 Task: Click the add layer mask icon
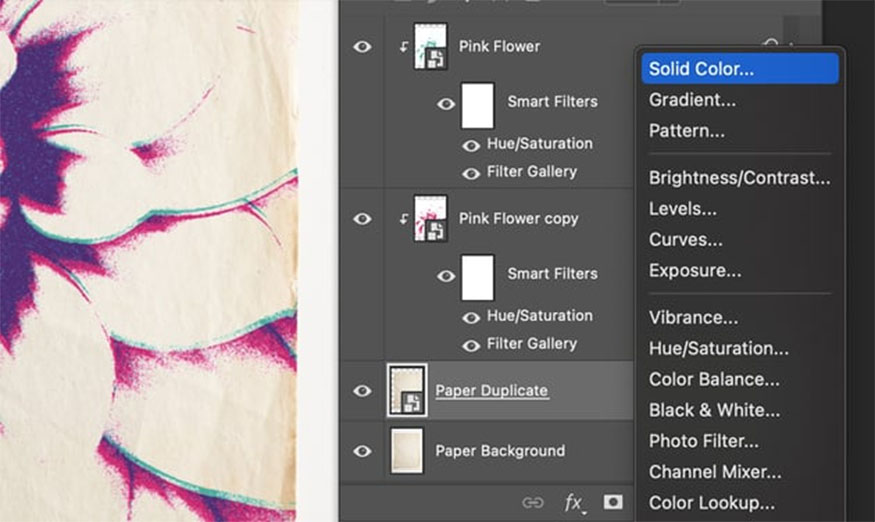coord(613,502)
